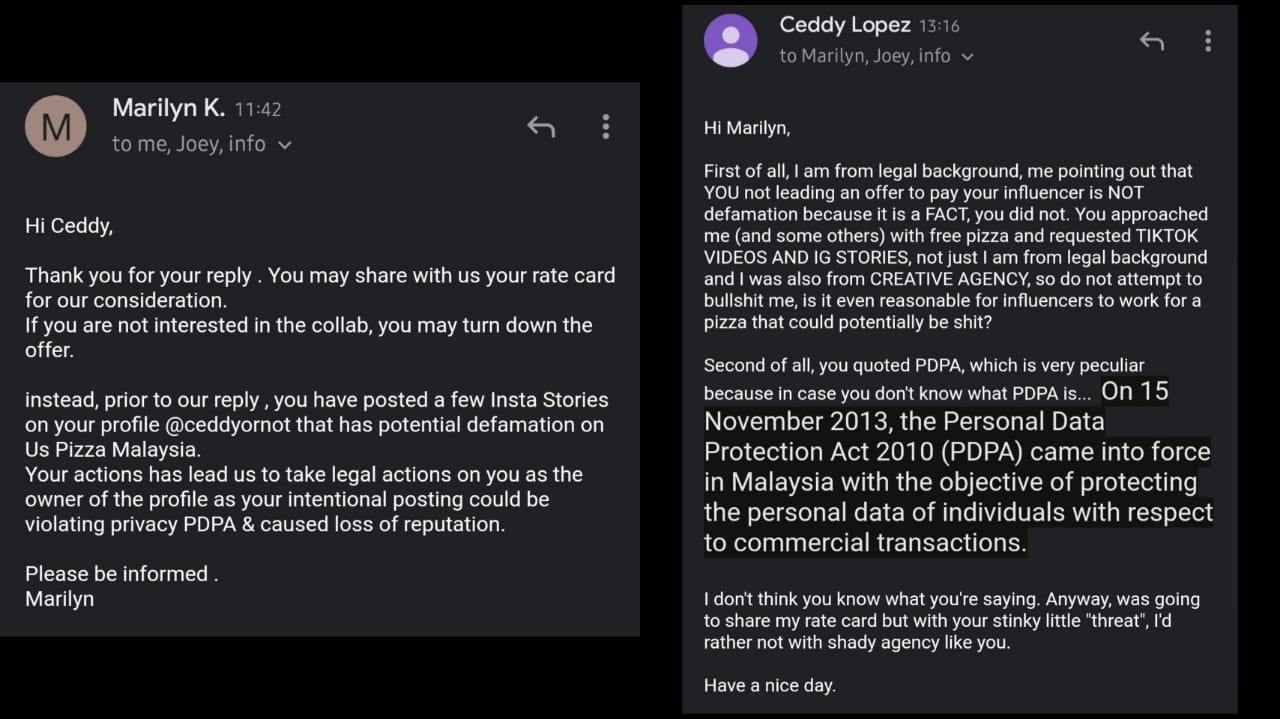Click the round "M" avatar for Marilyn K.
1280x719 pixels.
pyautogui.click(x=56, y=127)
